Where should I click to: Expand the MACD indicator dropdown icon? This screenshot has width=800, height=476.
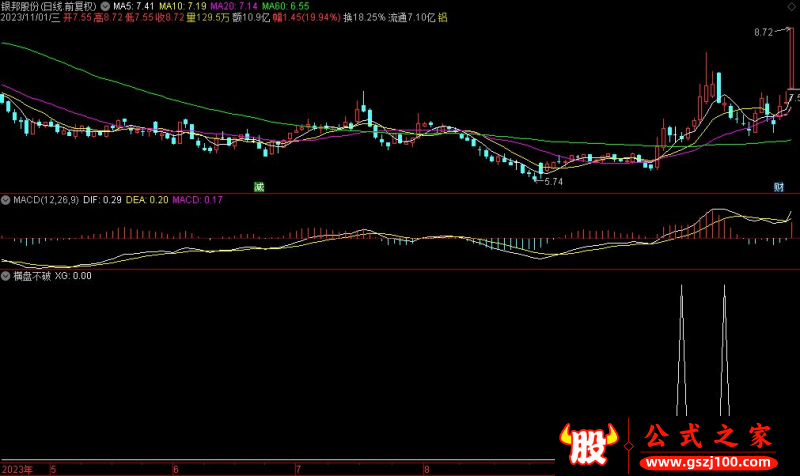(6, 200)
